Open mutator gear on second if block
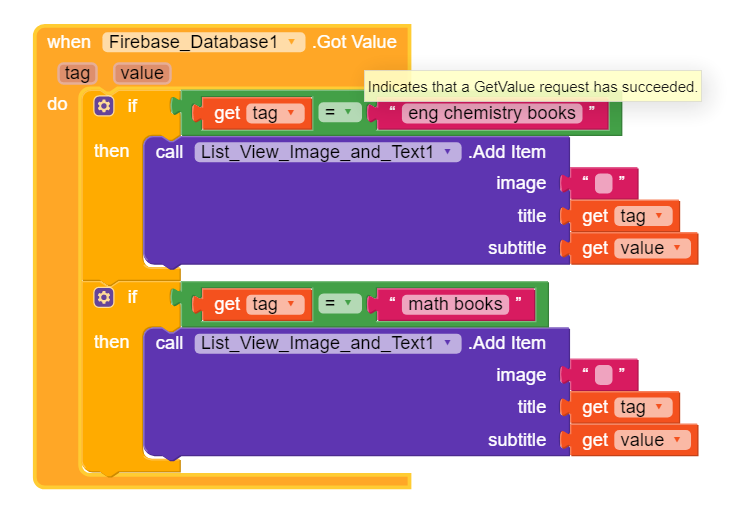 104,298
